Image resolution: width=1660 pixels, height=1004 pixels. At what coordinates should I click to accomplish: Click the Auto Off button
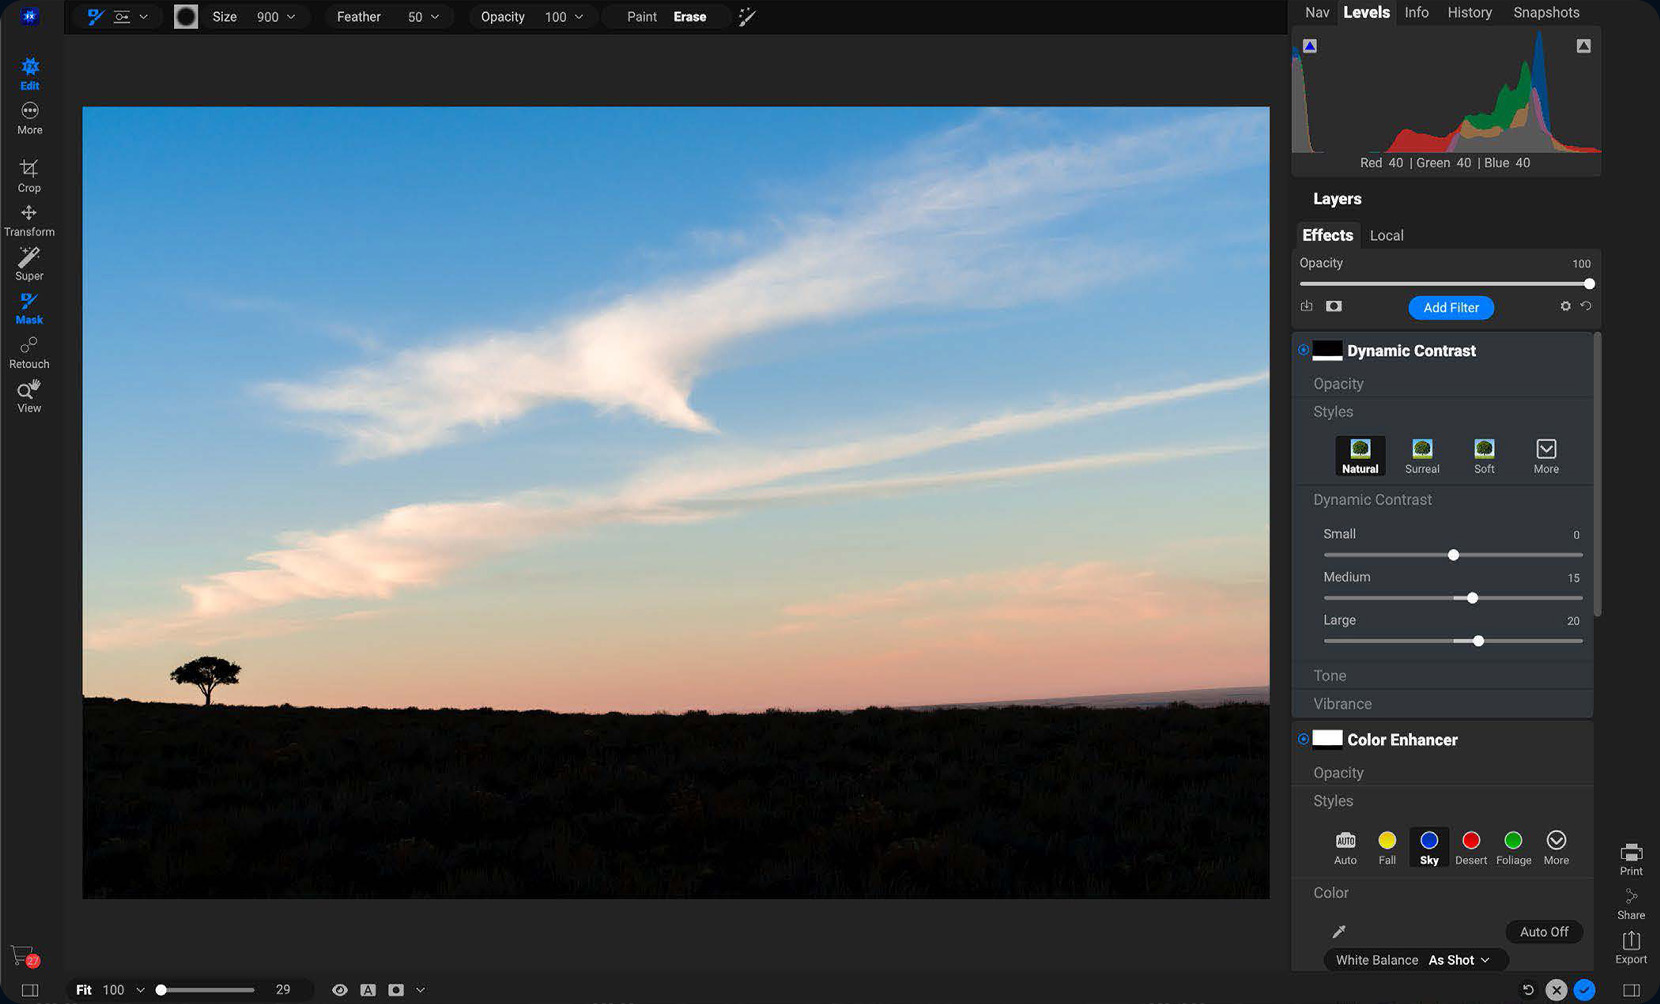1543,931
